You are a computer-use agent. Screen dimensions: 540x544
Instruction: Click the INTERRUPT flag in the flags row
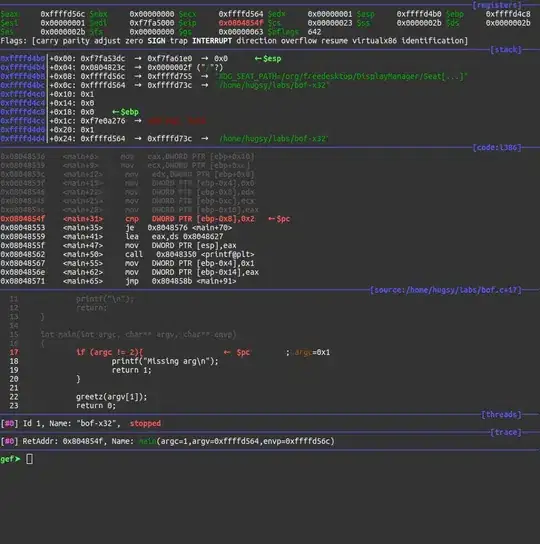(212, 41)
